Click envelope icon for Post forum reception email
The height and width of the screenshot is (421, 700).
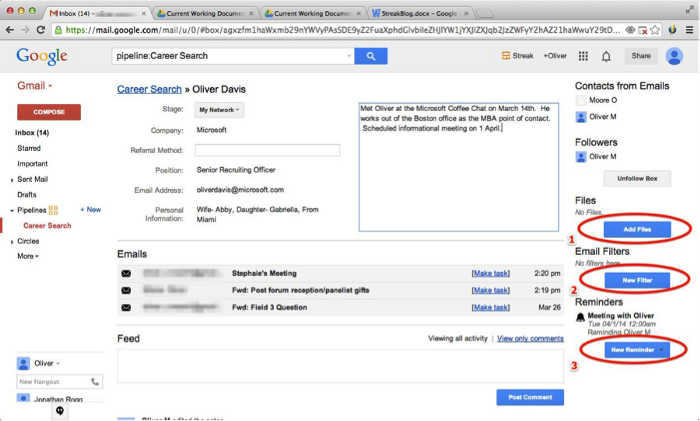click(126, 291)
